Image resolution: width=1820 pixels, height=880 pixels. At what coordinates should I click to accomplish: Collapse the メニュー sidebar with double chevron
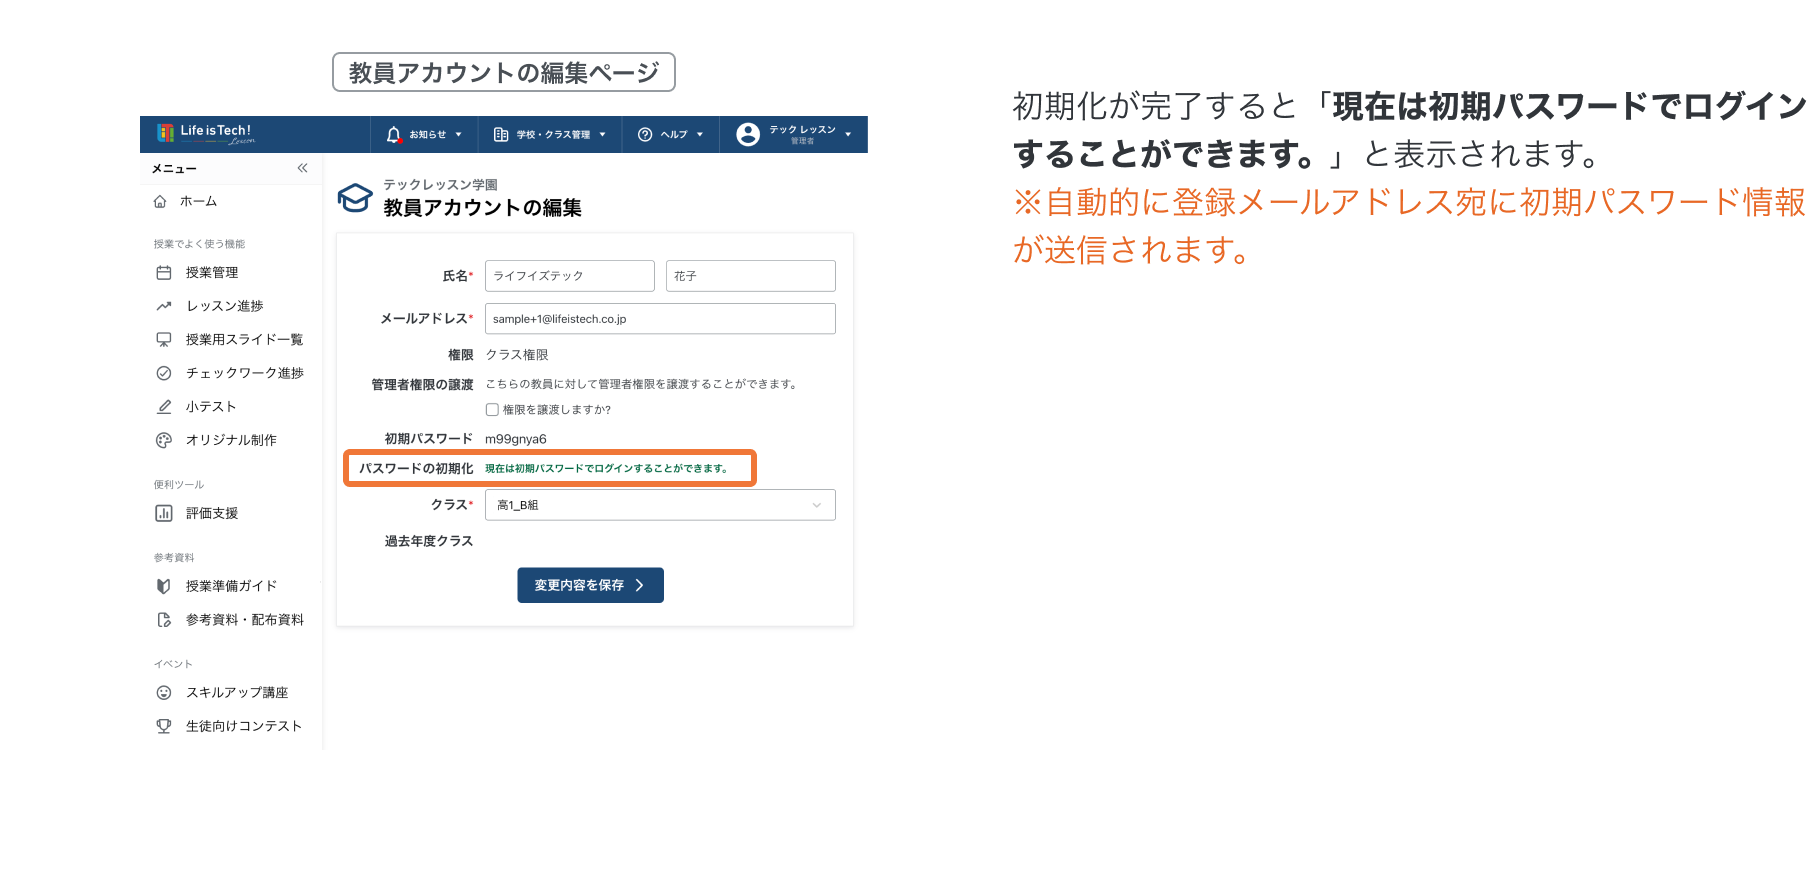pyautogui.click(x=302, y=168)
